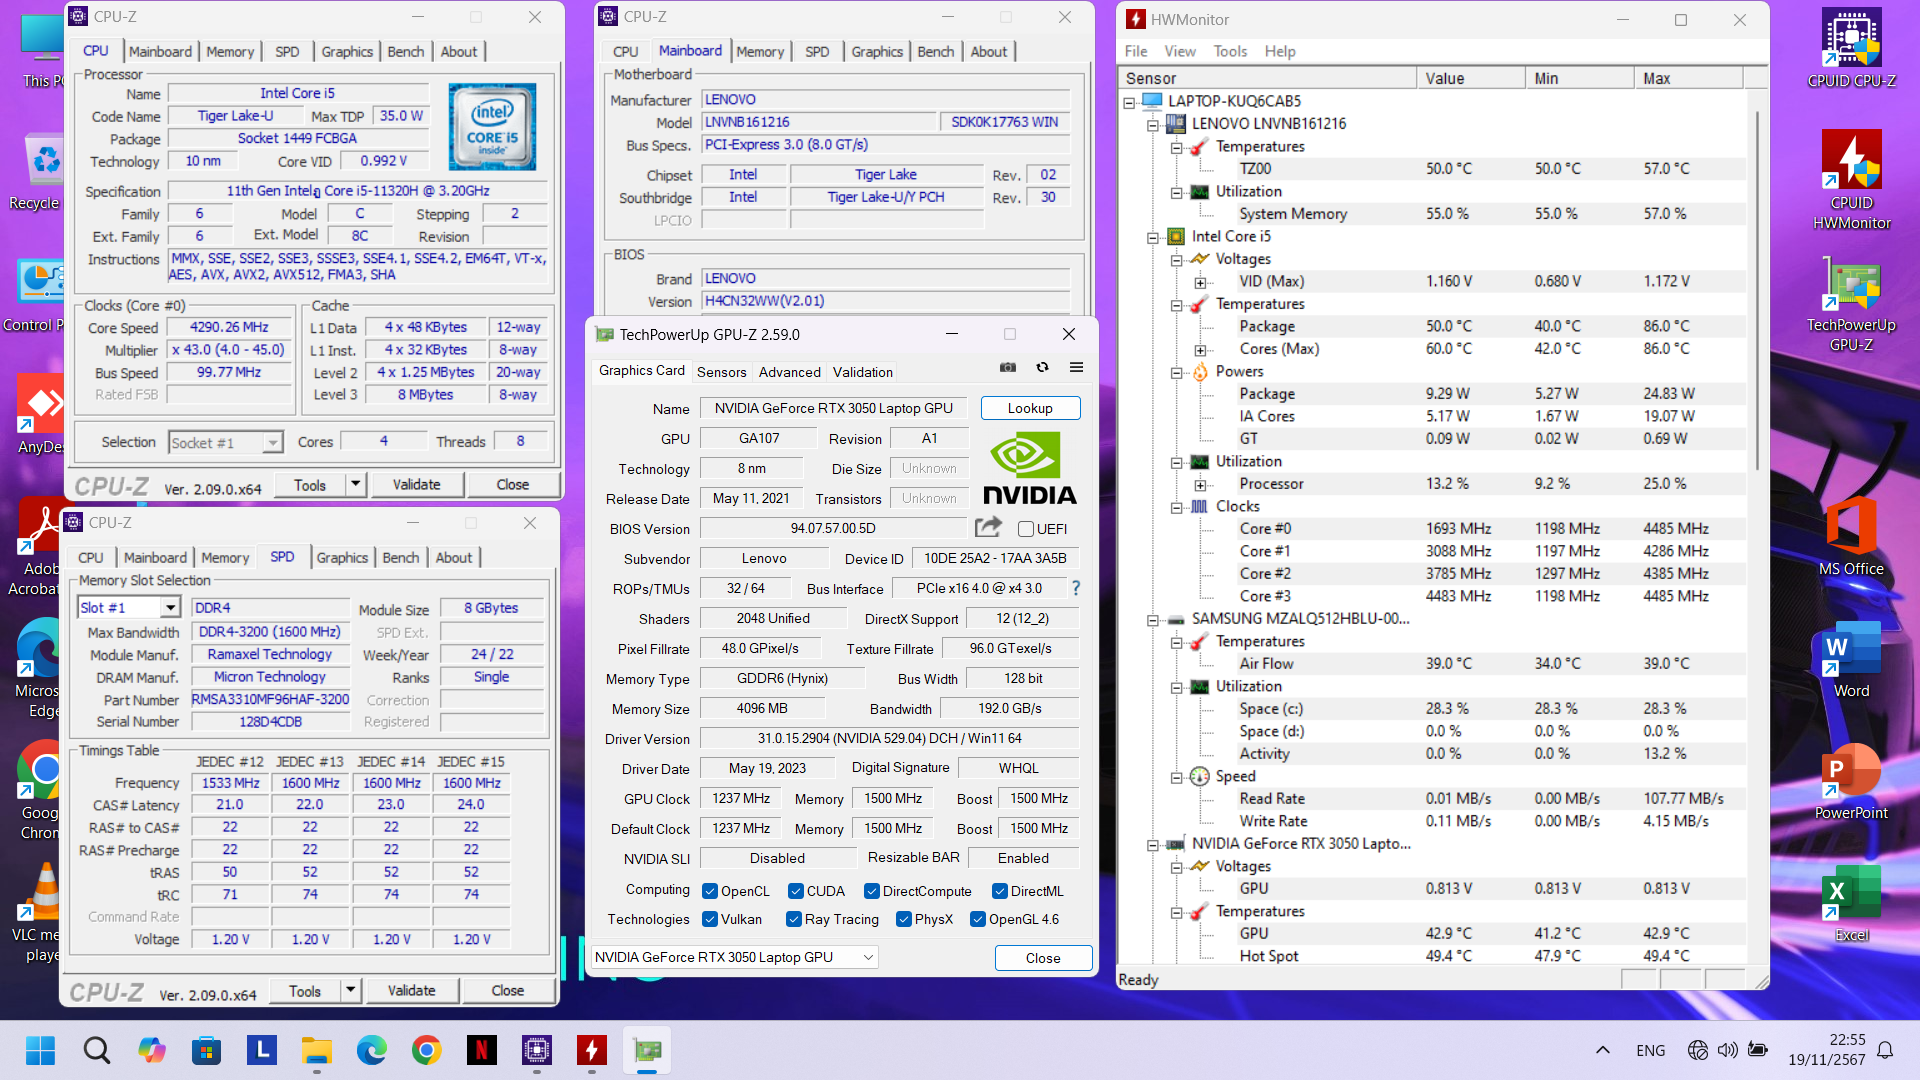The image size is (1920, 1080).
Task: Expand the VID (Max) voltage entry
Action: 1200,283
